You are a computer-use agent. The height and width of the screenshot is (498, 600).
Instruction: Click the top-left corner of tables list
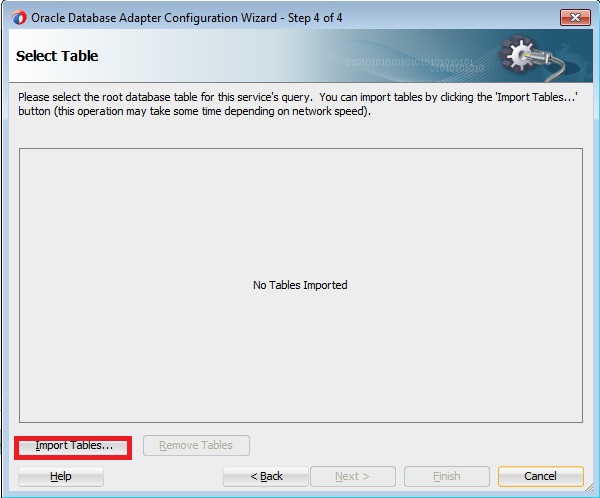24,153
